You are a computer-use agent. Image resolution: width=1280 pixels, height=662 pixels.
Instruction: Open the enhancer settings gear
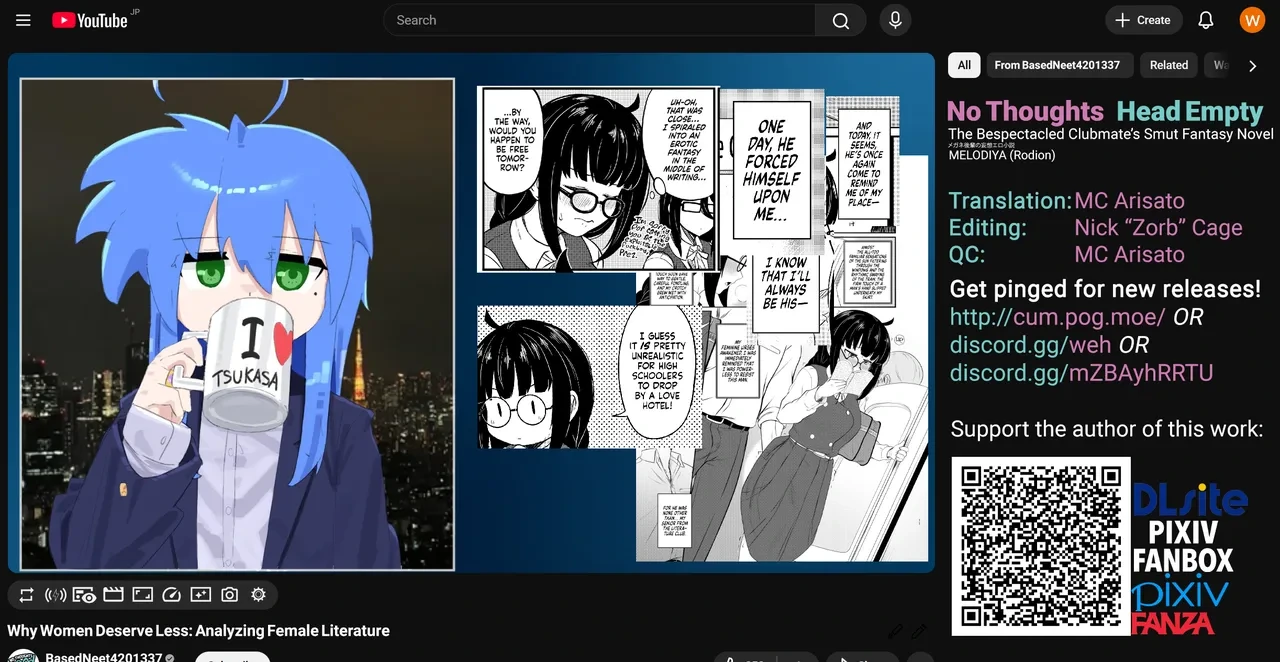pos(258,595)
